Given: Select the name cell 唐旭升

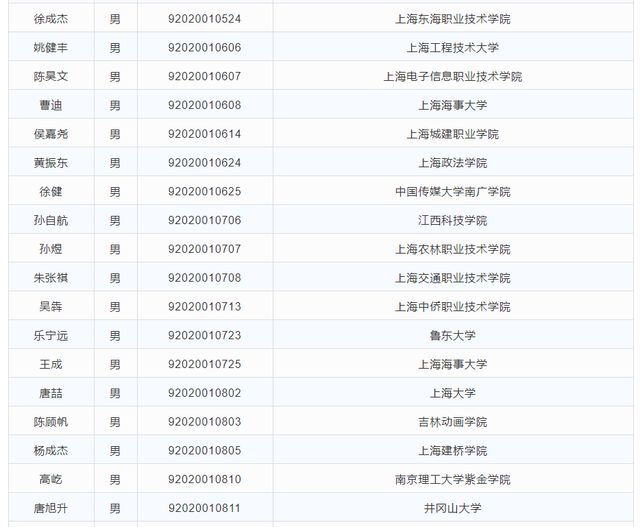Looking at the screenshot, I should (x=51, y=508).
